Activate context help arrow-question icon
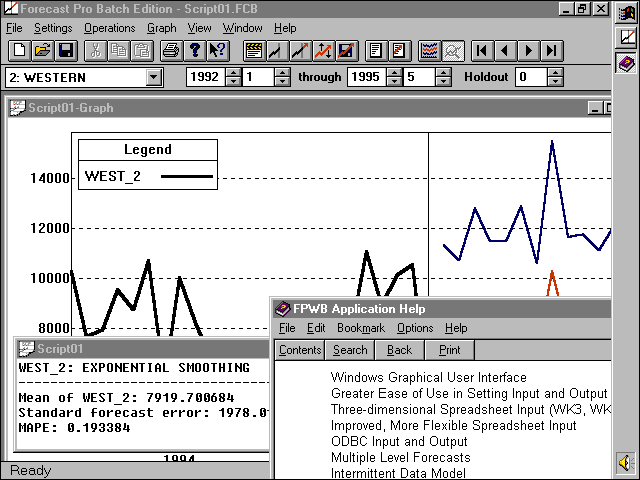The image size is (640, 480). 218,51
